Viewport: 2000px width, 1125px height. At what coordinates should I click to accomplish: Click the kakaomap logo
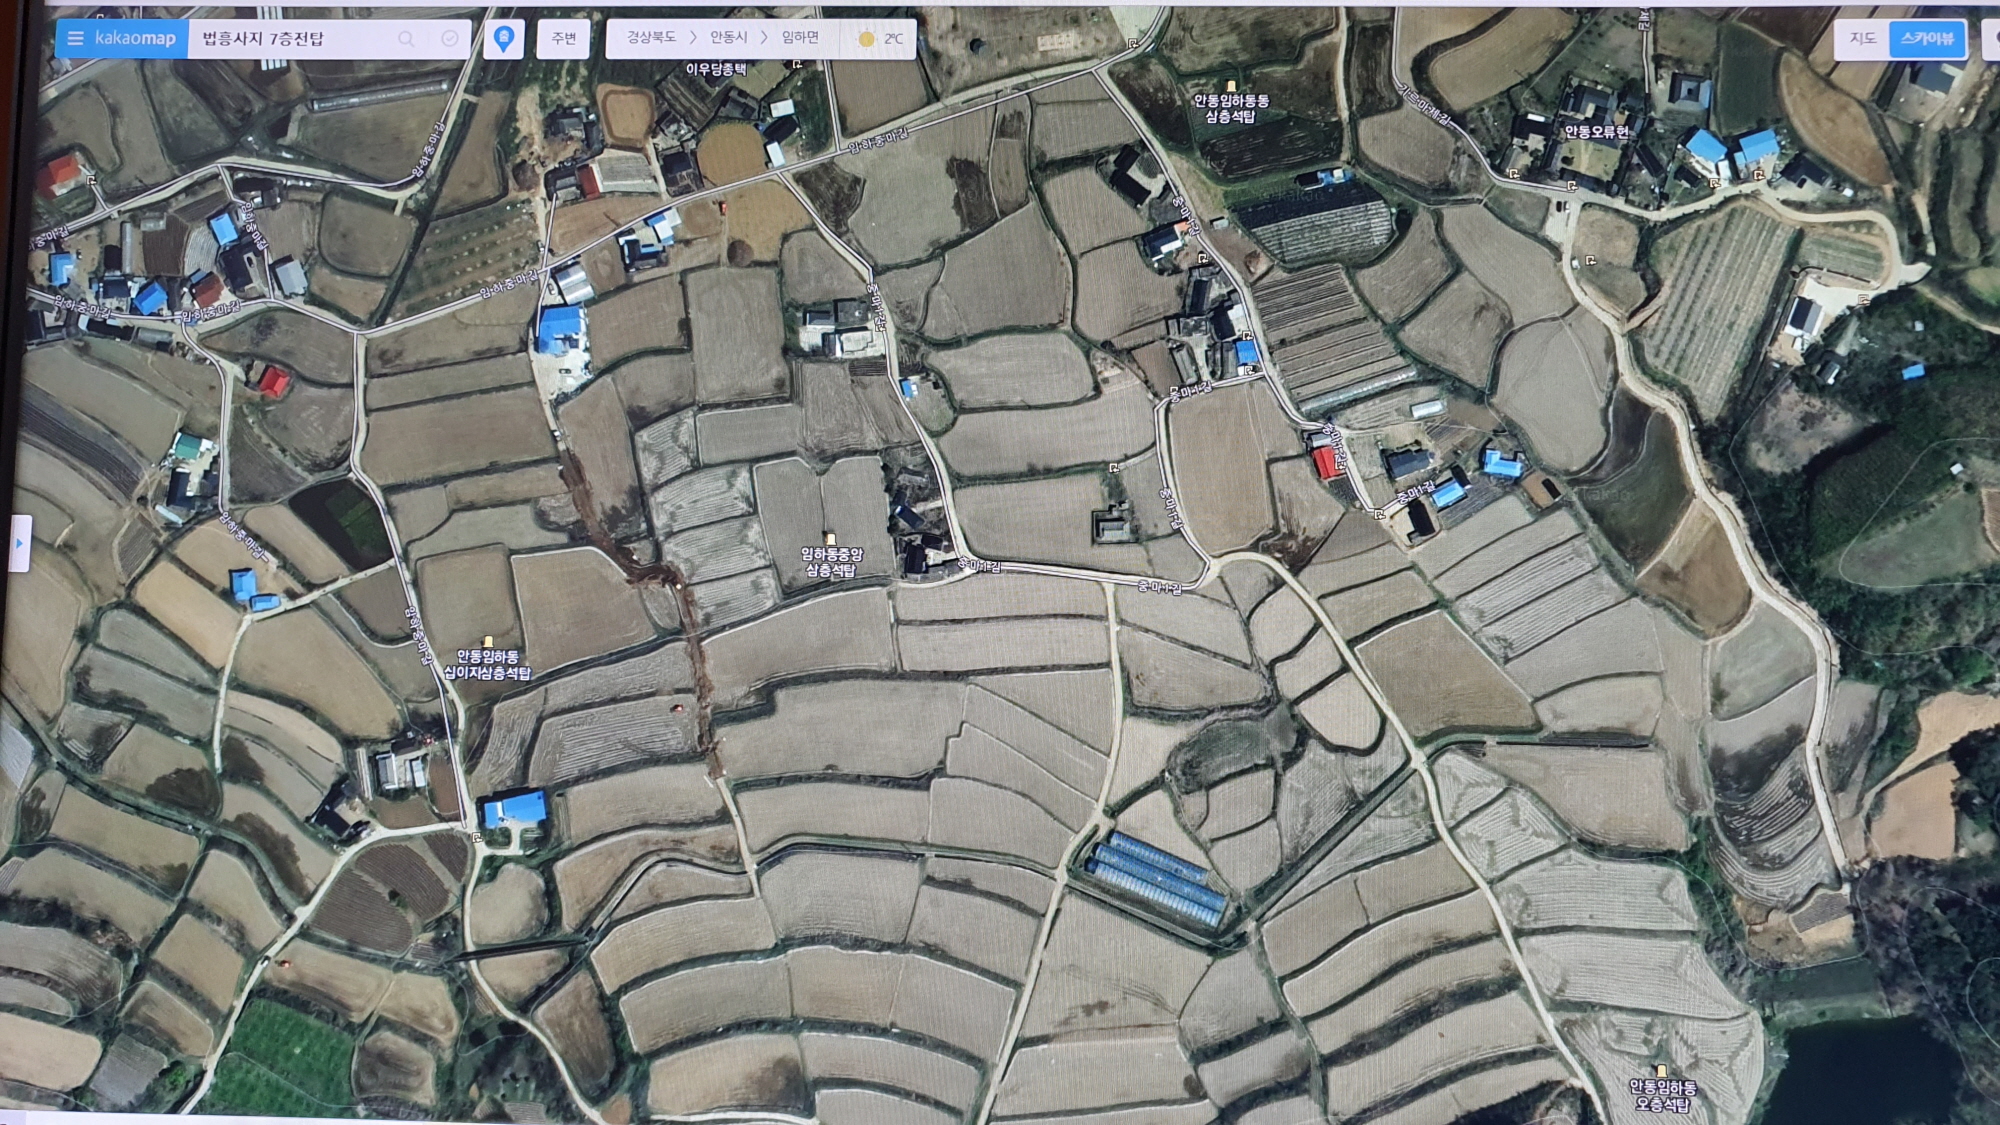click(135, 39)
